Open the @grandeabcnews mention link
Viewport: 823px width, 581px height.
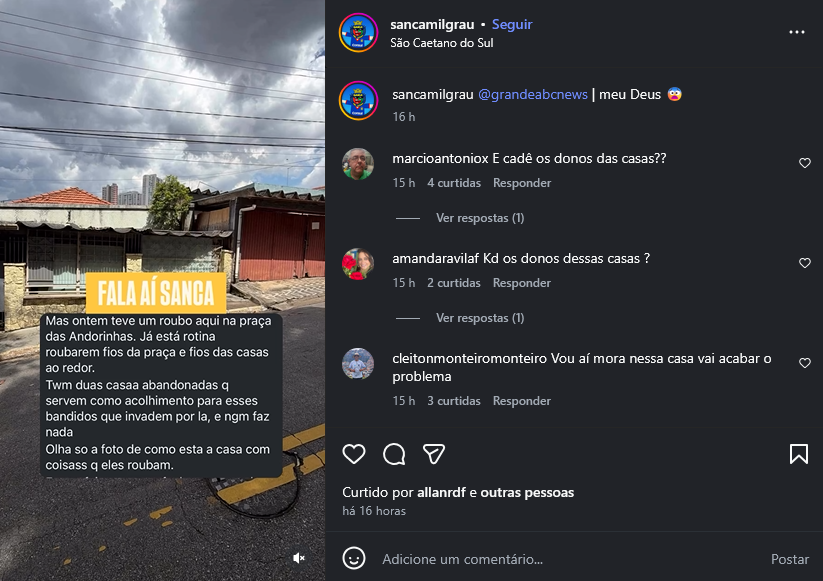pyautogui.click(x=533, y=94)
